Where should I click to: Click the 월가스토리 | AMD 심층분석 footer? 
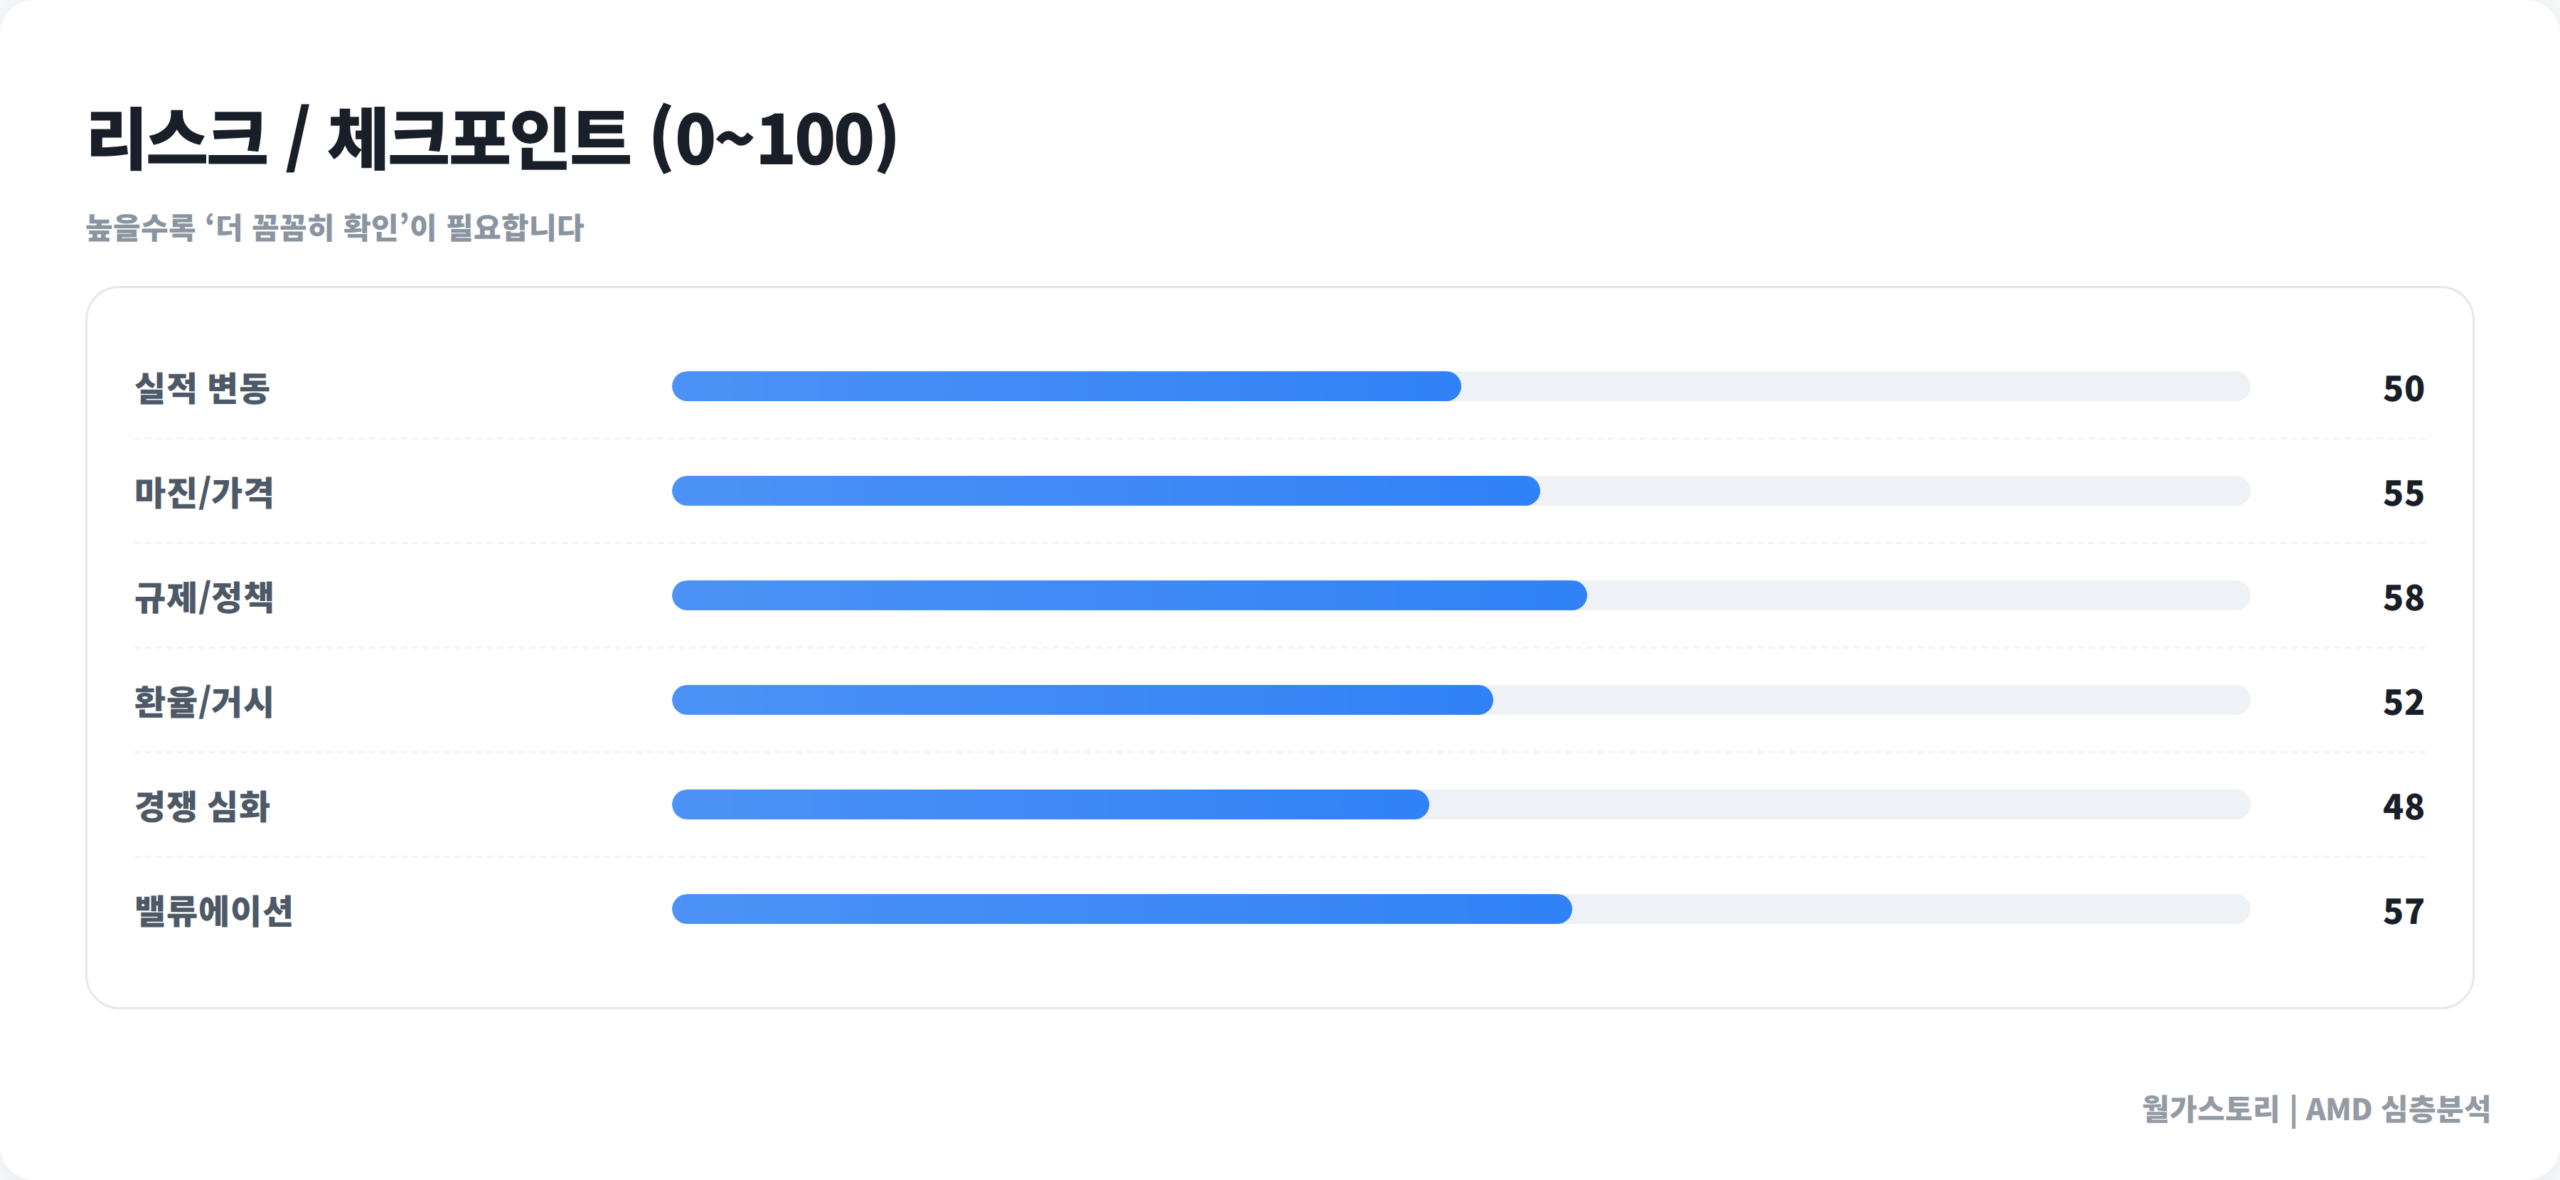2315,1109
